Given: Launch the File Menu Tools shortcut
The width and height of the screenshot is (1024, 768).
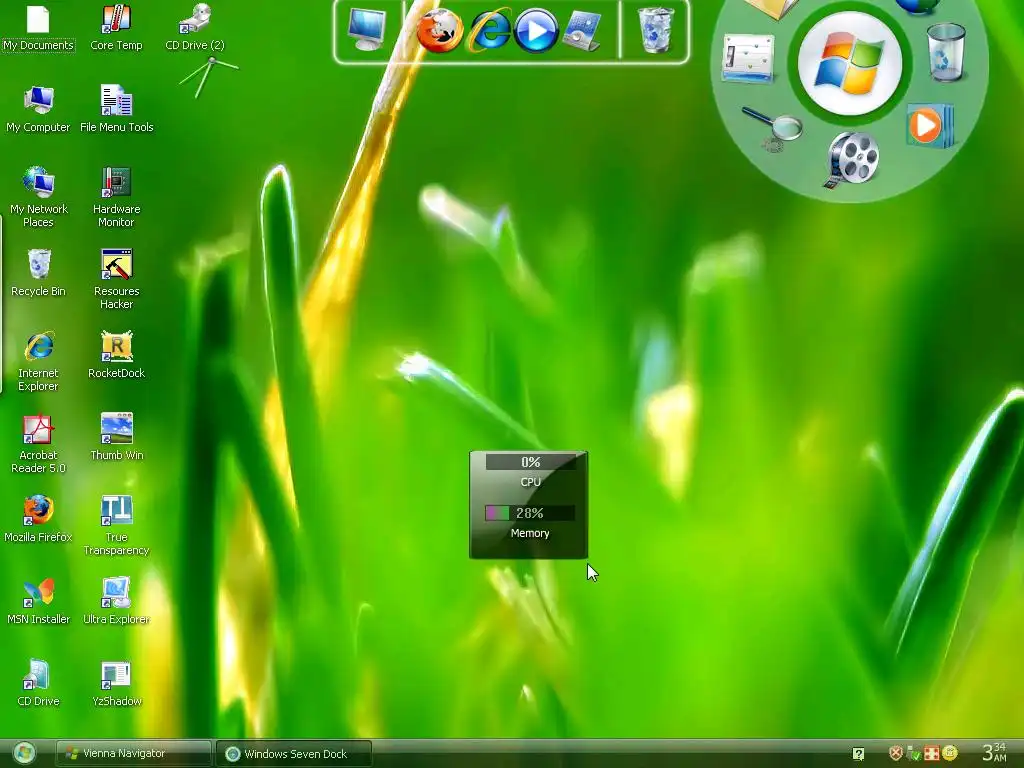Looking at the screenshot, I should point(116,110).
